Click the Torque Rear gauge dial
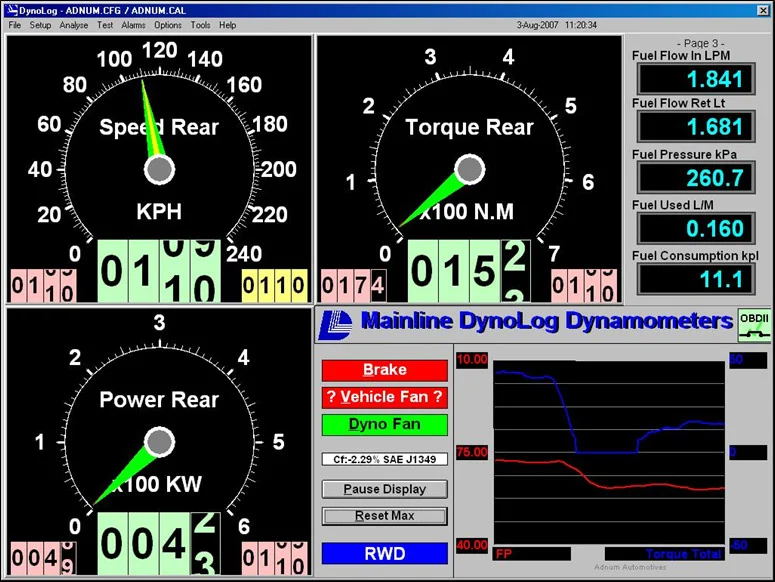This screenshot has width=775, height=582. point(470,169)
